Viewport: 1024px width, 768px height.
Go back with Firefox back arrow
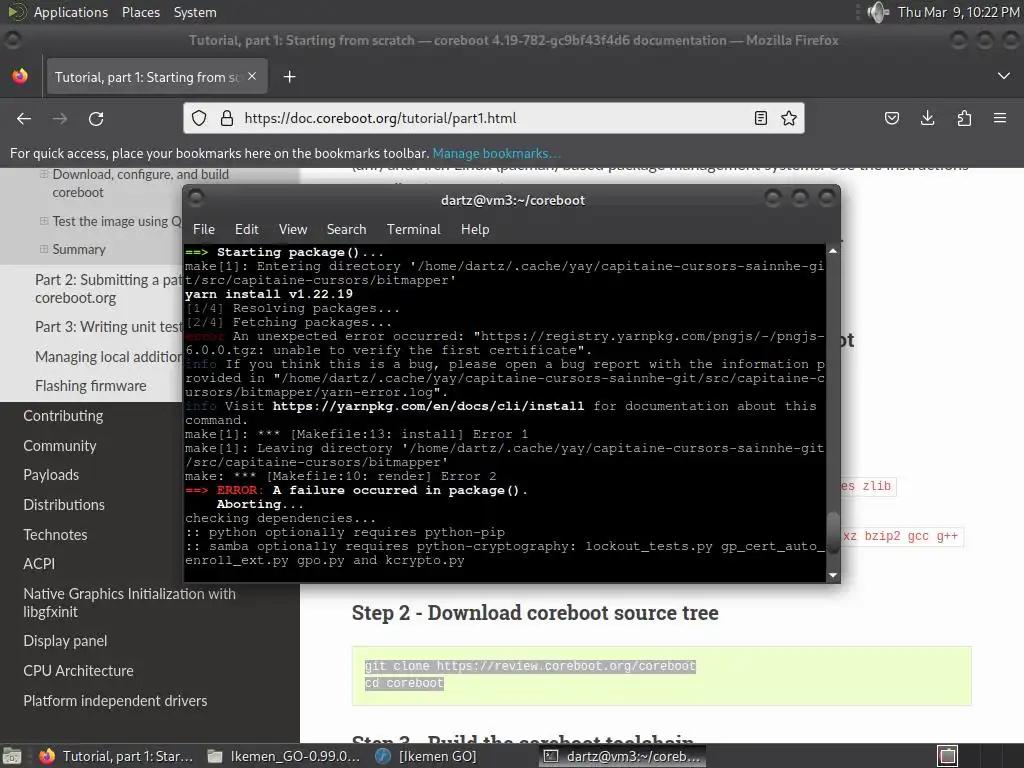[x=24, y=119]
